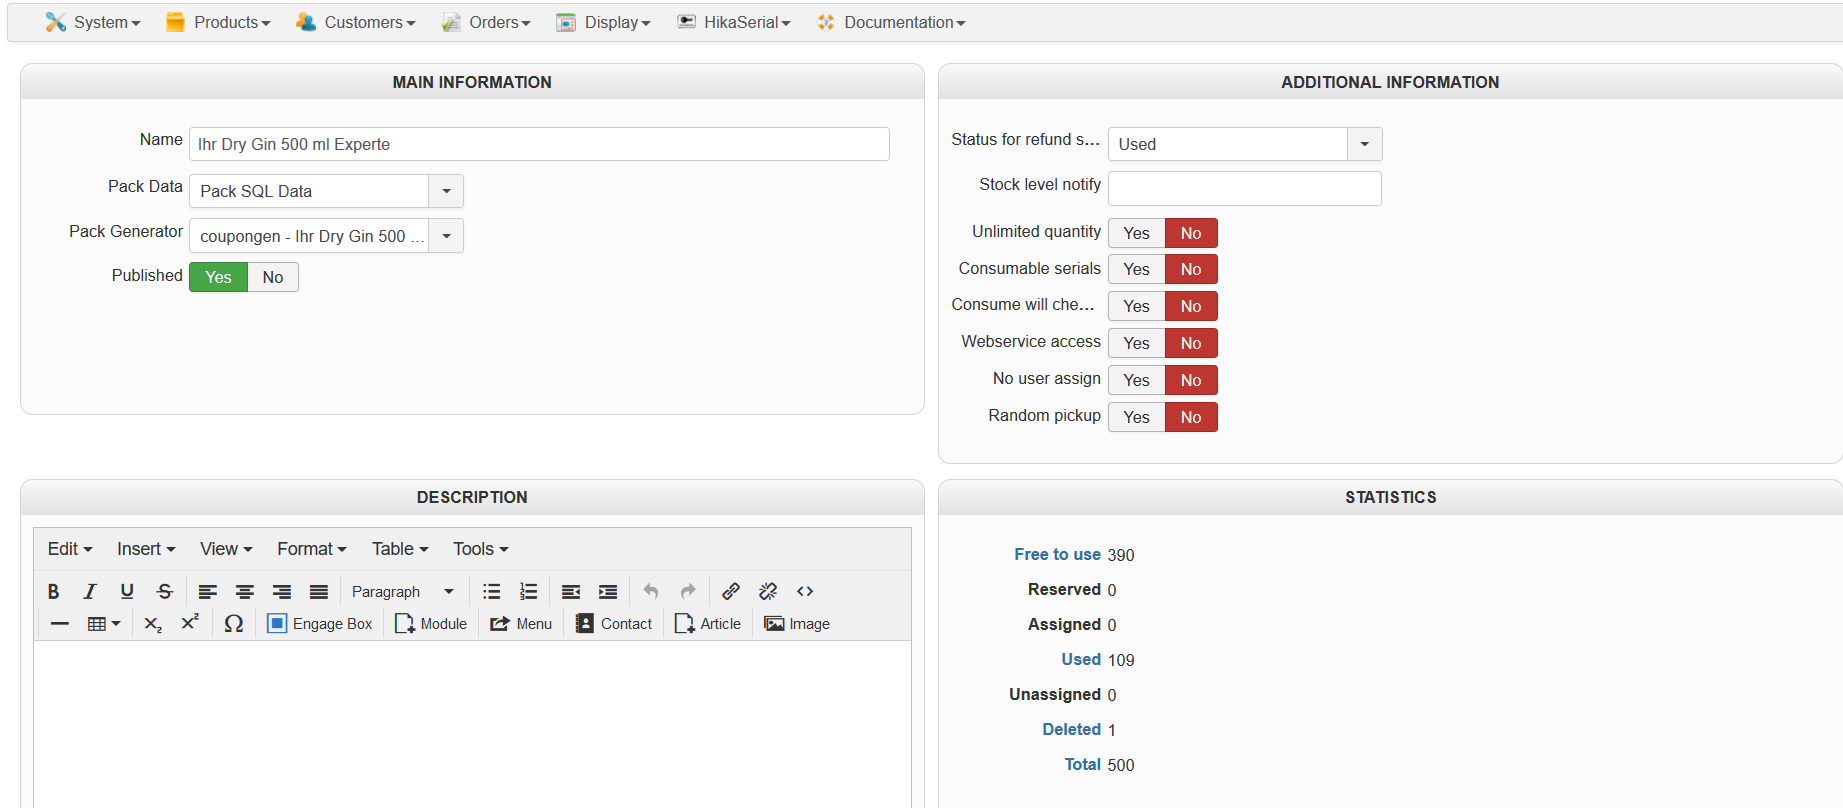Open Status for refund dropdown
The image size is (1843, 808).
(1245, 144)
